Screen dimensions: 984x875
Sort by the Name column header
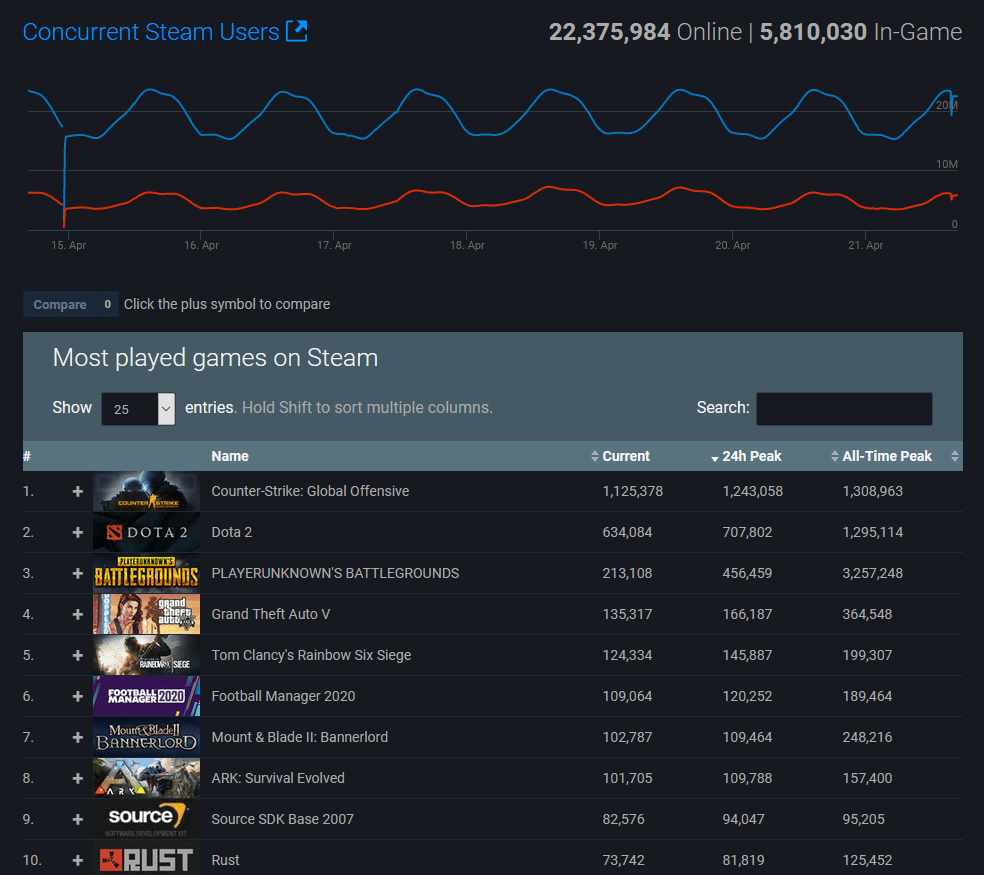click(x=230, y=456)
